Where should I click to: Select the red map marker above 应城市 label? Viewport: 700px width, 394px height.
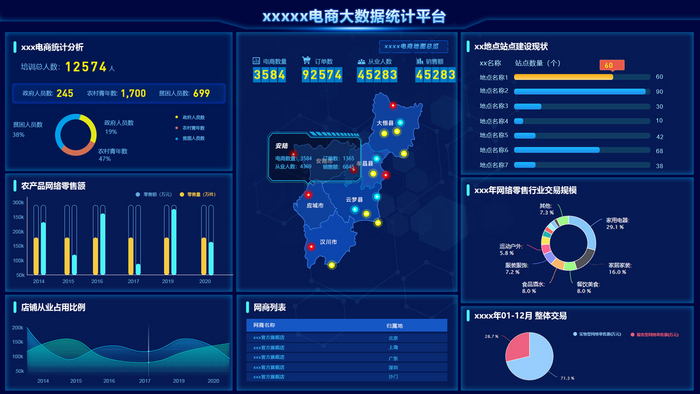(x=308, y=195)
